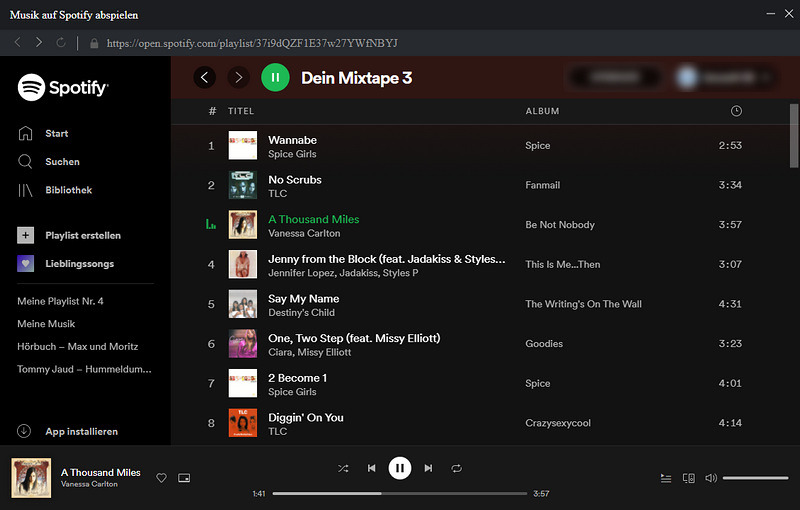Image resolution: width=800 pixels, height=510 pixels.
Task: Open connect to a device icon
Action: 689,478
